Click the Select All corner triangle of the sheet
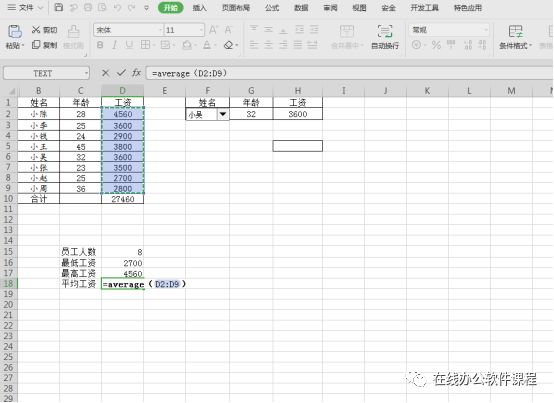The image size is (554, 403). [x=12, y=91]
